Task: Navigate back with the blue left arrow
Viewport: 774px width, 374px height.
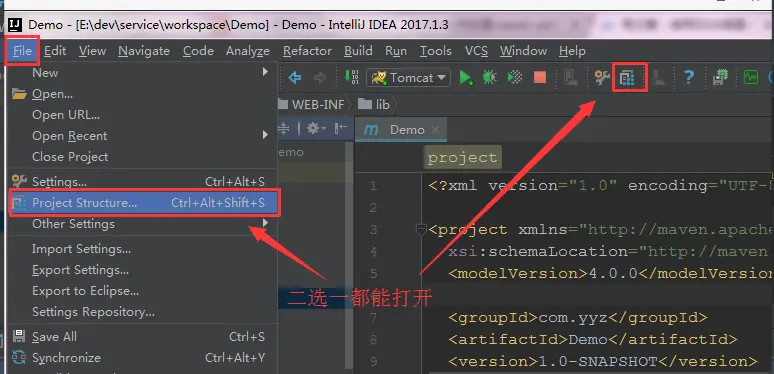Action: pos(295,77)
